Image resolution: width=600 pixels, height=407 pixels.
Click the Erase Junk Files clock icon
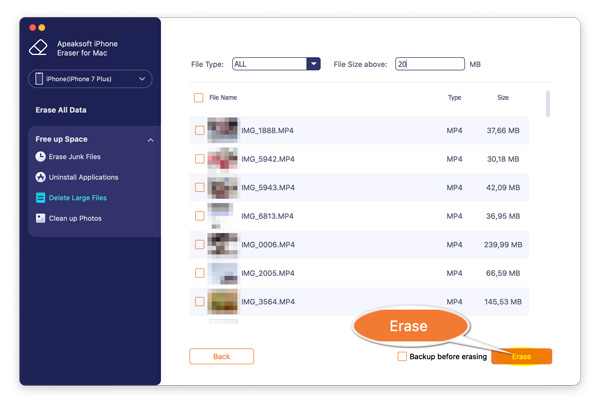[x=41, y=156]
